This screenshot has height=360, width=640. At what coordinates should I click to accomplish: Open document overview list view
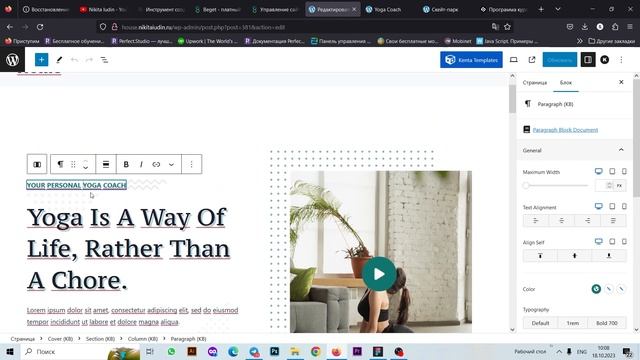[104, 60]
